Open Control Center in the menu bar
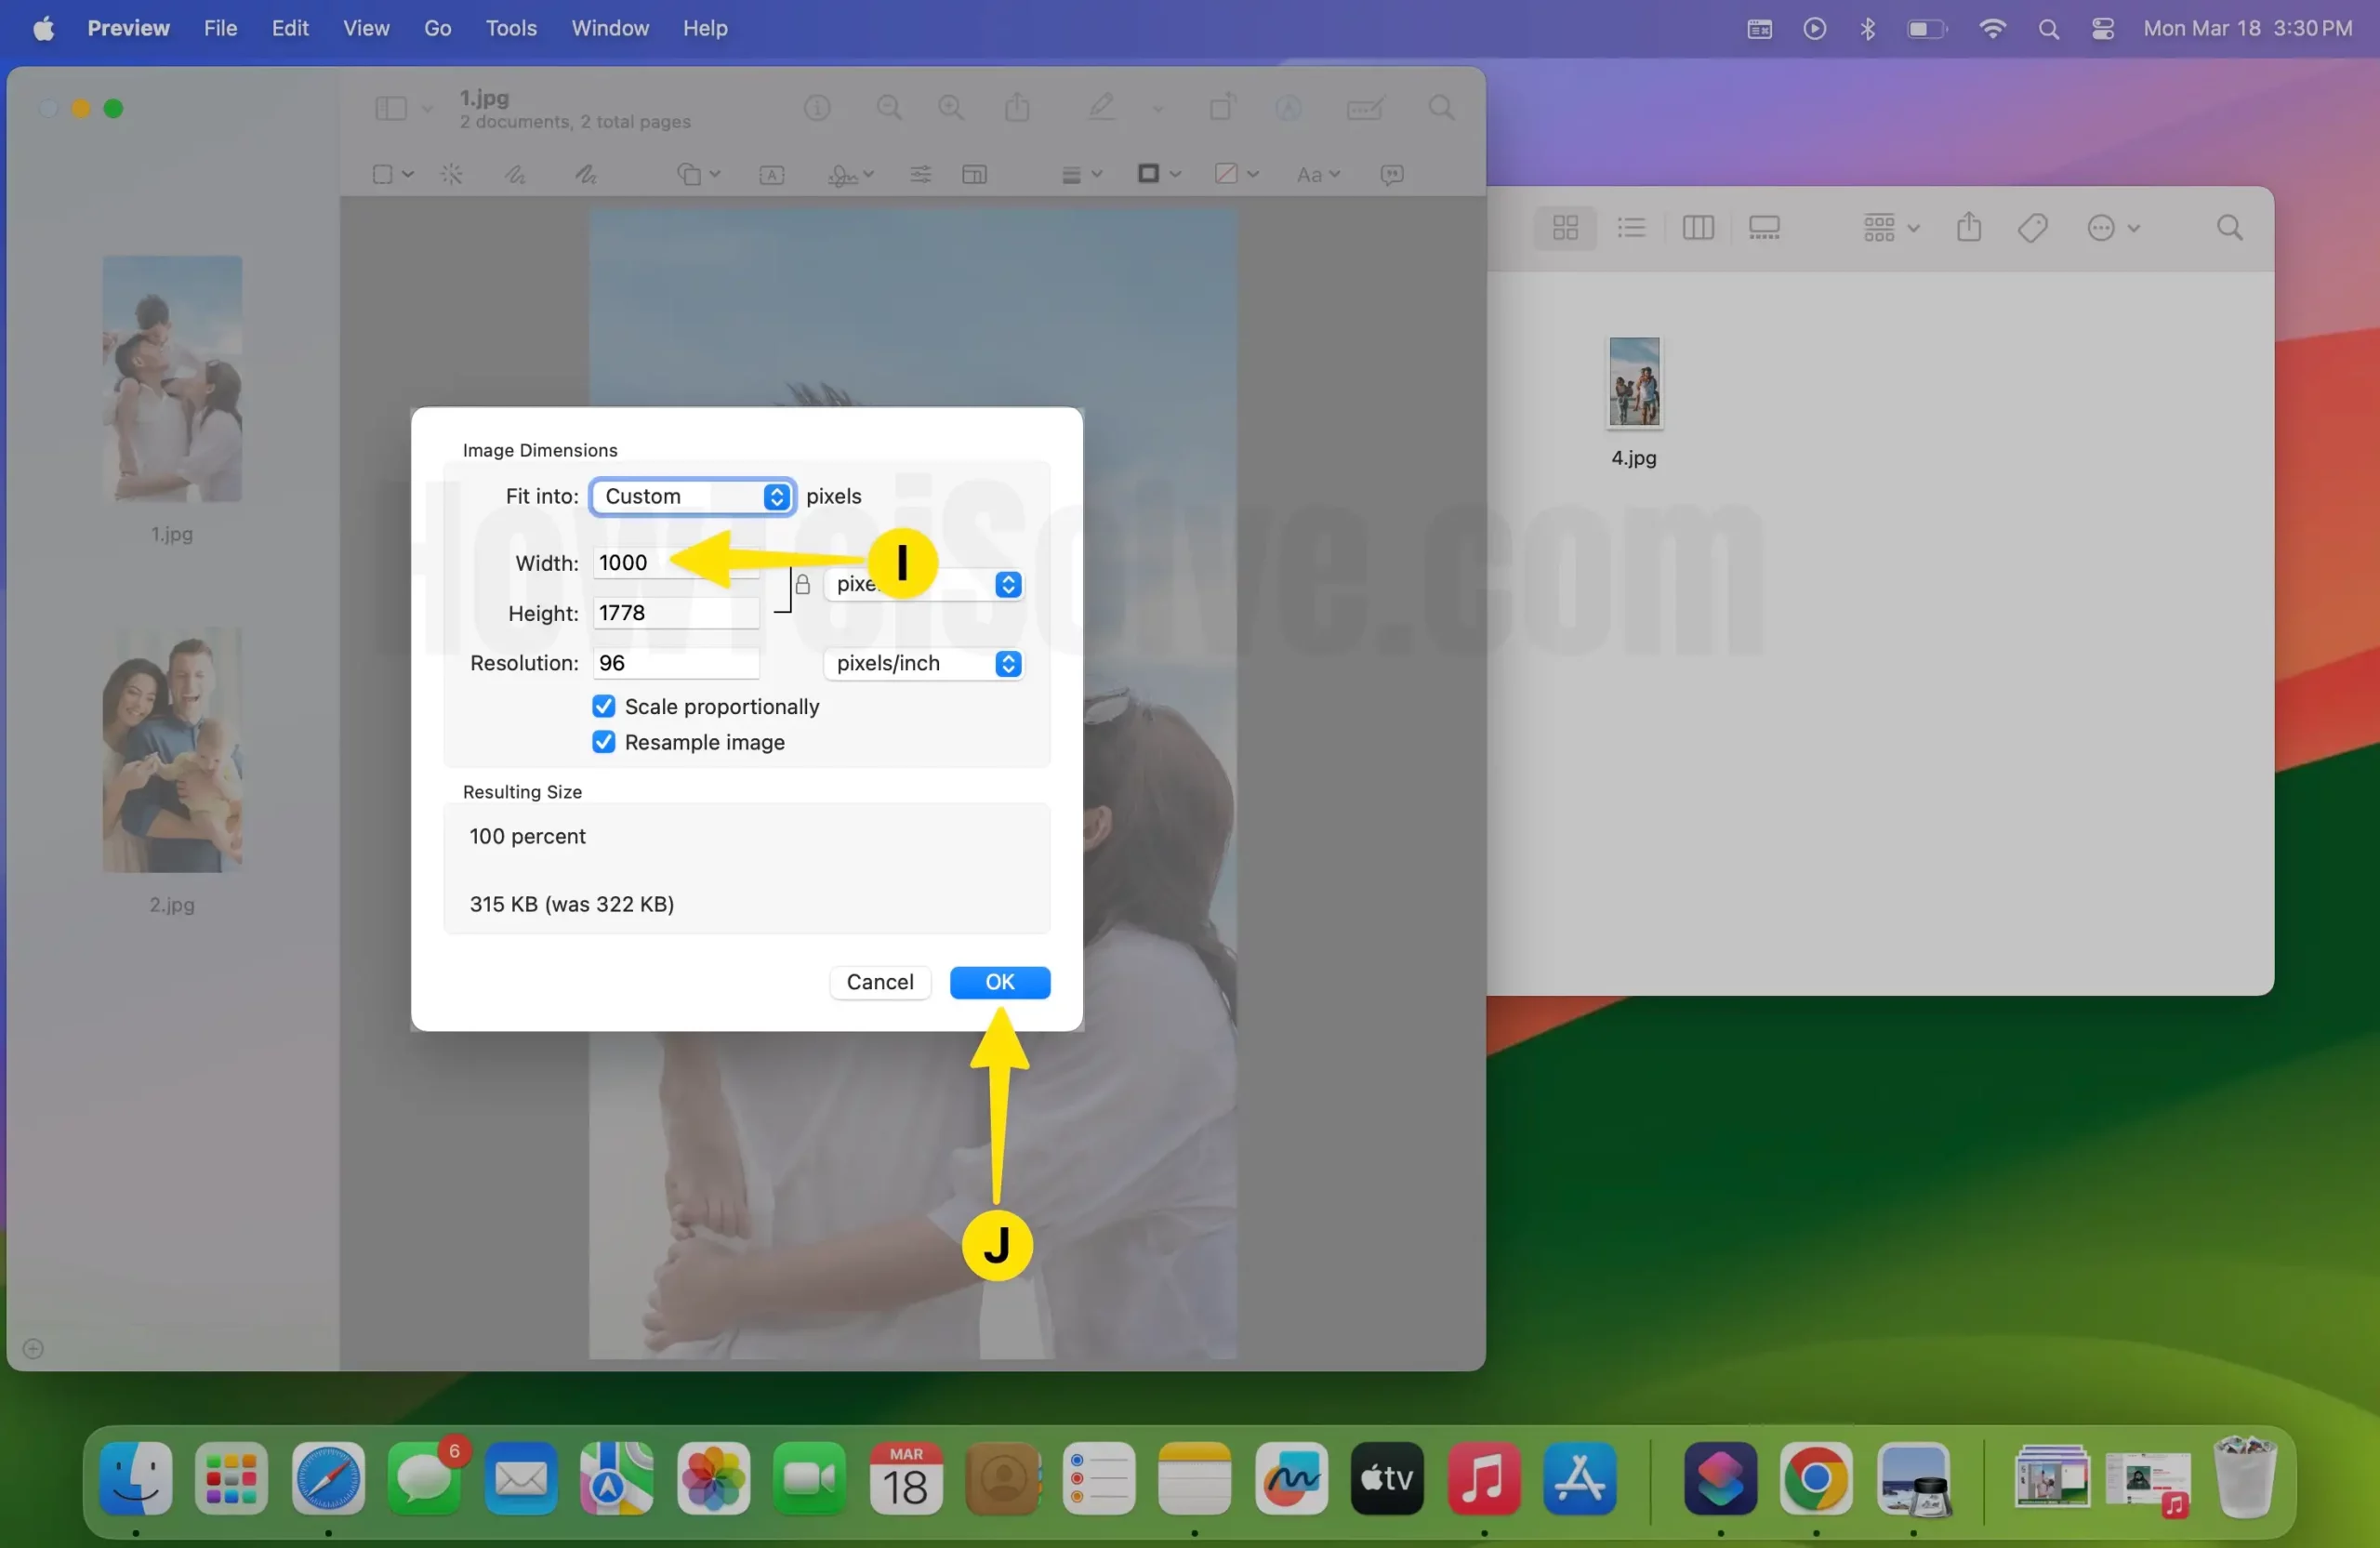Image resolution: width=2380 pixels, height=1548 pixels. tap(2102, 28)
